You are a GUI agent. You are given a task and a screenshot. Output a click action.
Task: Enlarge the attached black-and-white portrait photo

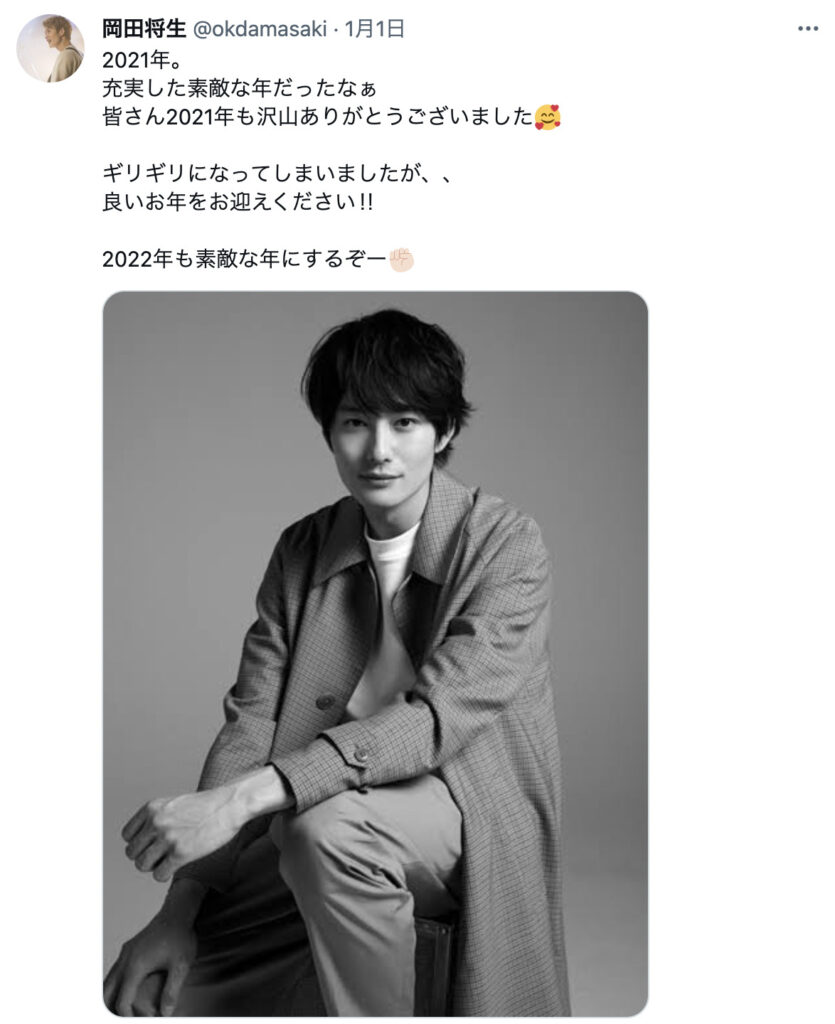click(375, 654)
